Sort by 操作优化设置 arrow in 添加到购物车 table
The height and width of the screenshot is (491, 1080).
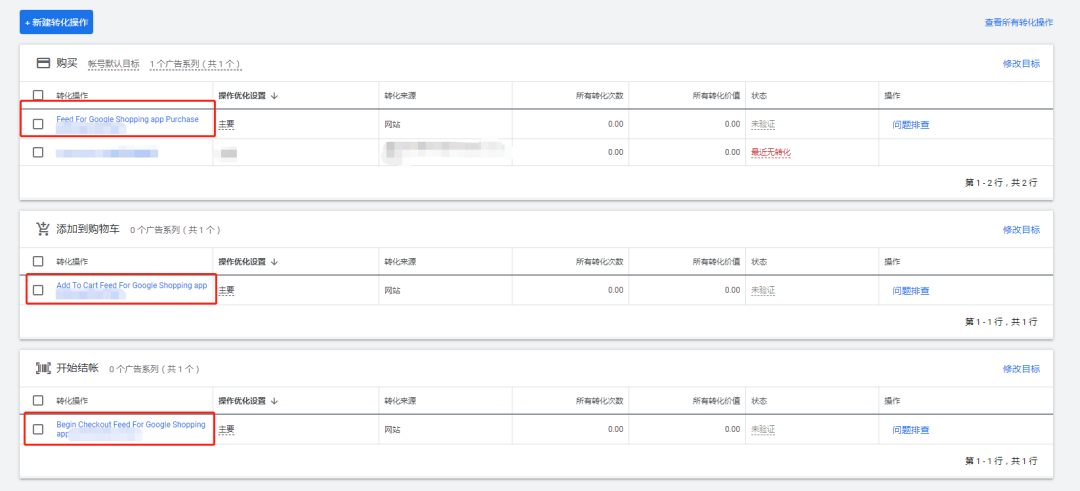click(274, 262)
